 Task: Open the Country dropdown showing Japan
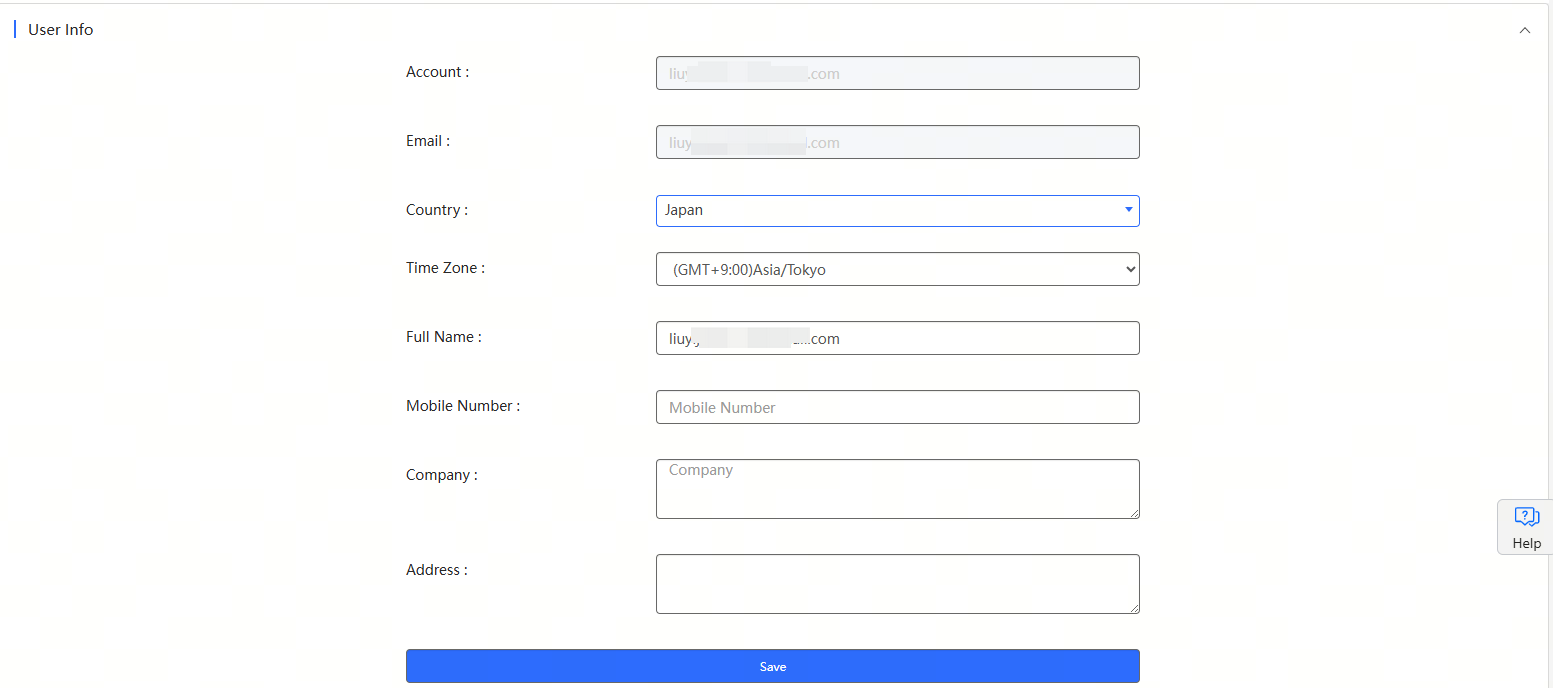897,211
